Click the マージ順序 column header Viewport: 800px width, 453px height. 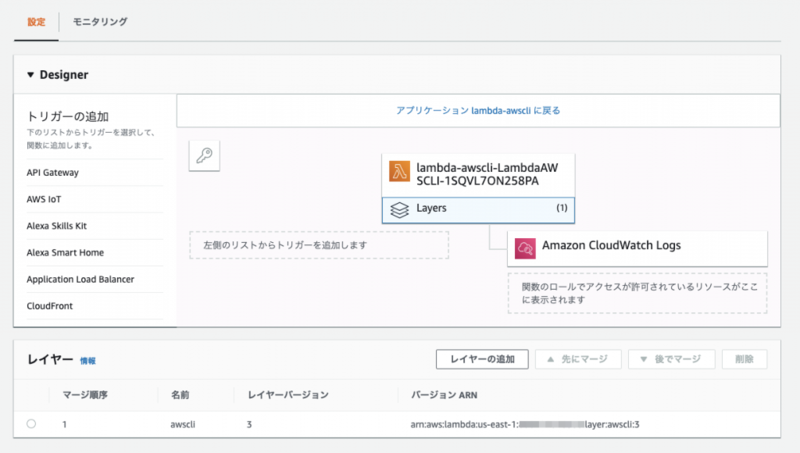pos(85,395)
